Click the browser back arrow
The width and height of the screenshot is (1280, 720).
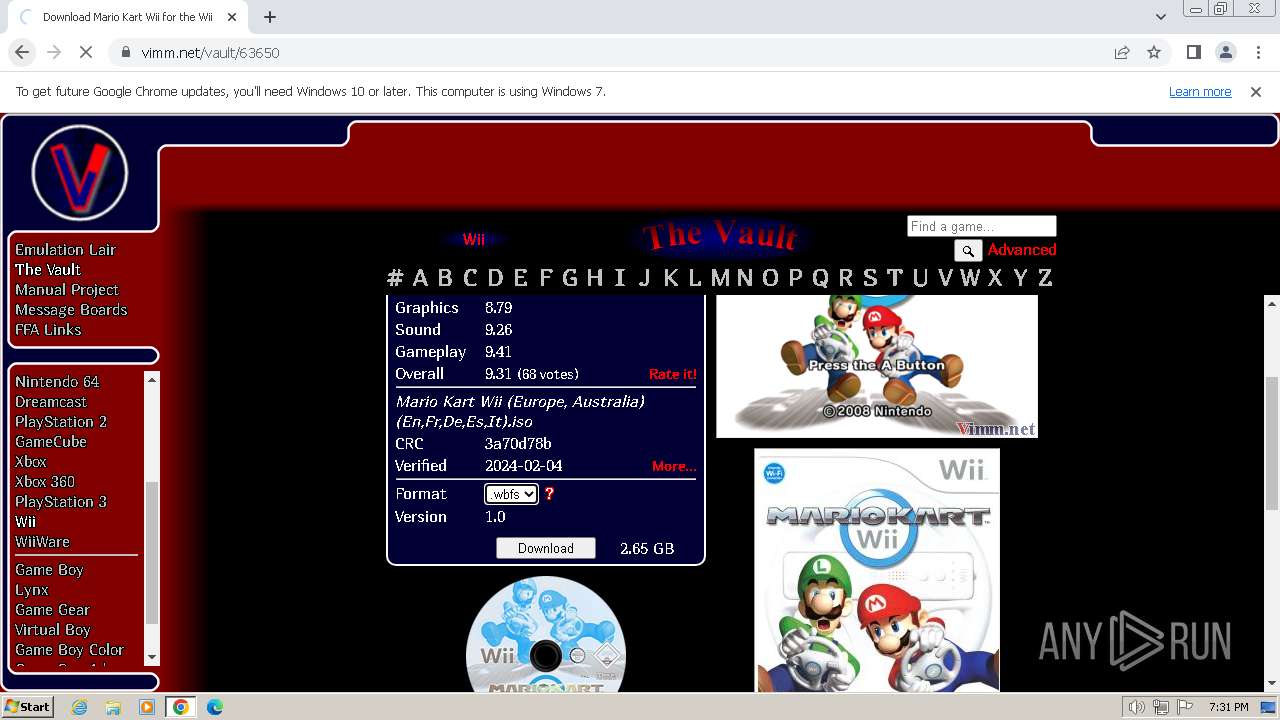[x=22, y=53]
